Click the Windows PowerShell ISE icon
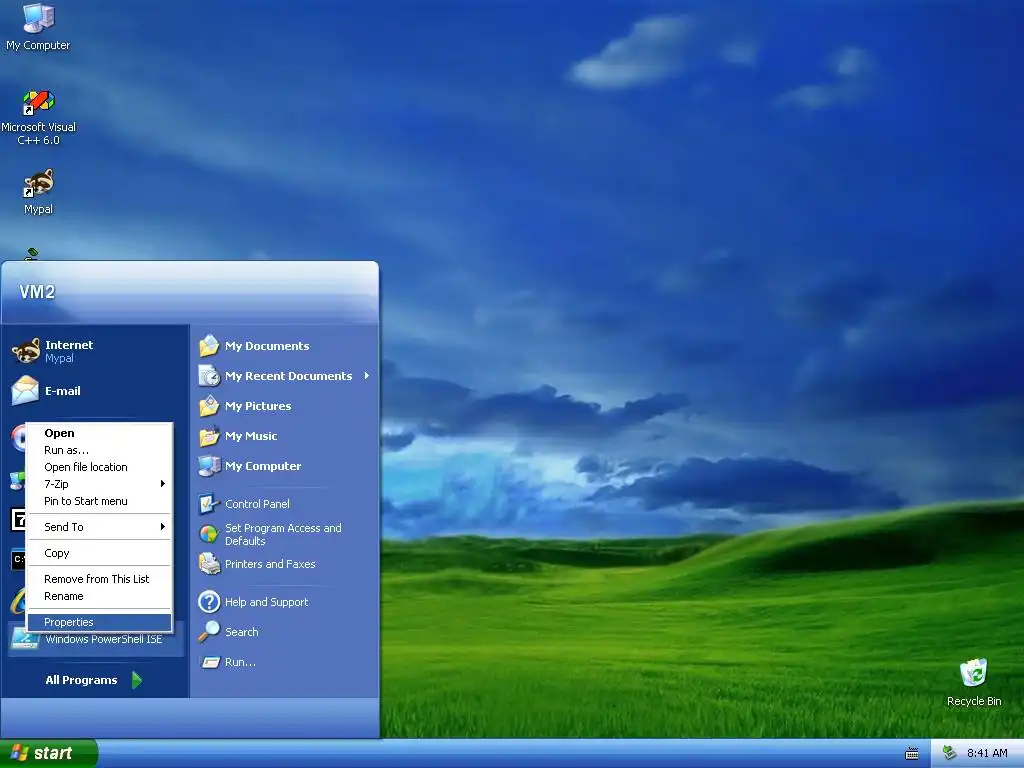Viewport: 1024px width, 768px height. 25,639
